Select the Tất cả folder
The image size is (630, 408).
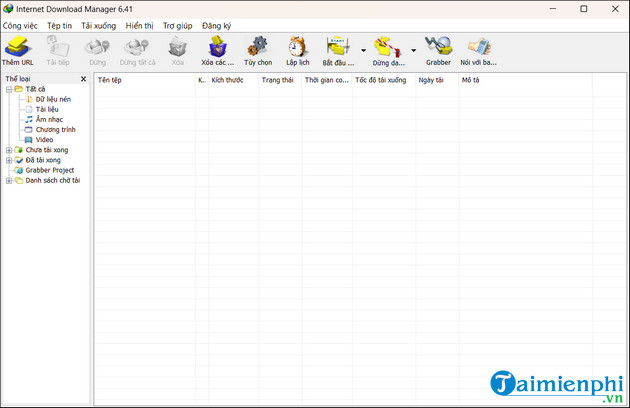tap(35, 89)
